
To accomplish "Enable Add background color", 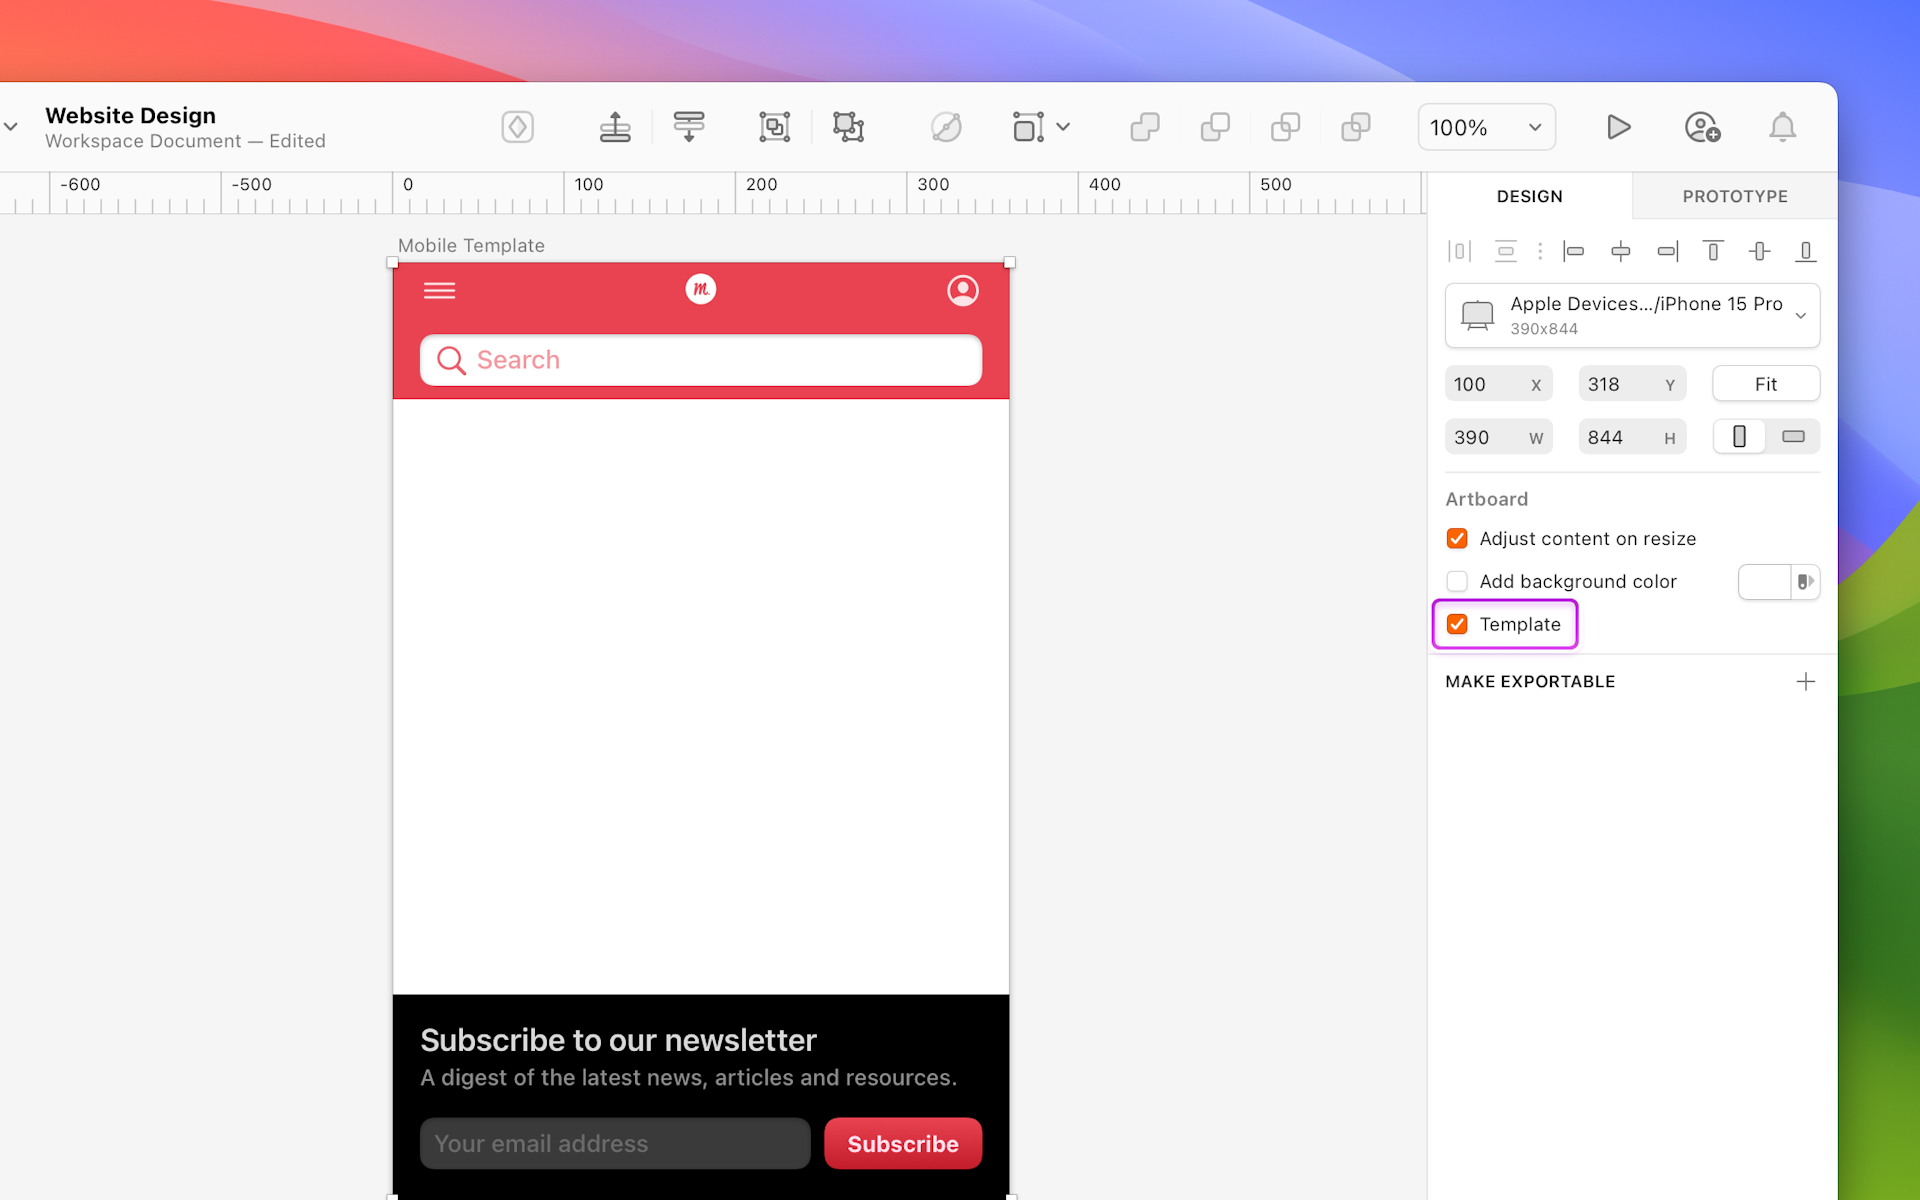I will pos(1457,581).
